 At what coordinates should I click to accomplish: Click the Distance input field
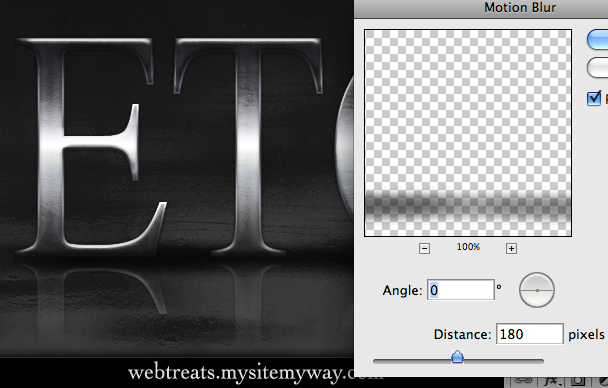[x=530, y=334]
